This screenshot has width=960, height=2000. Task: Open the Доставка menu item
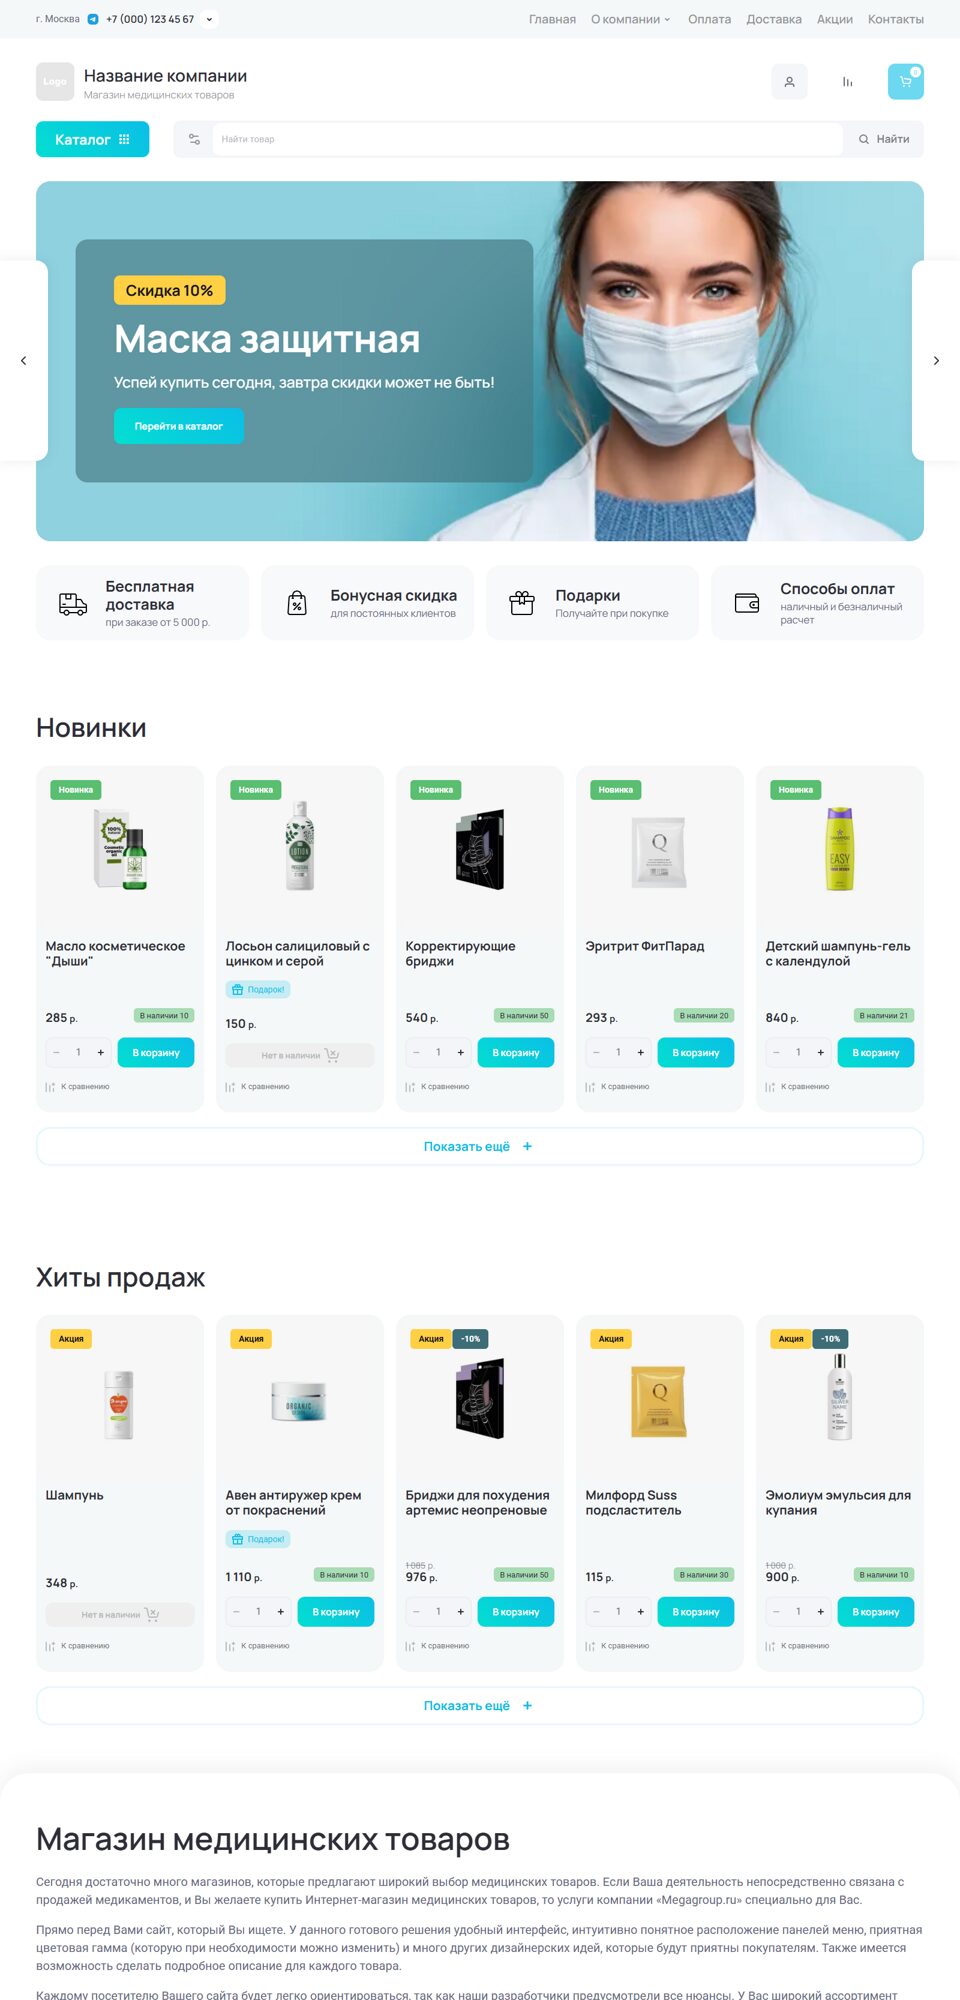click(x=774, y=19)
